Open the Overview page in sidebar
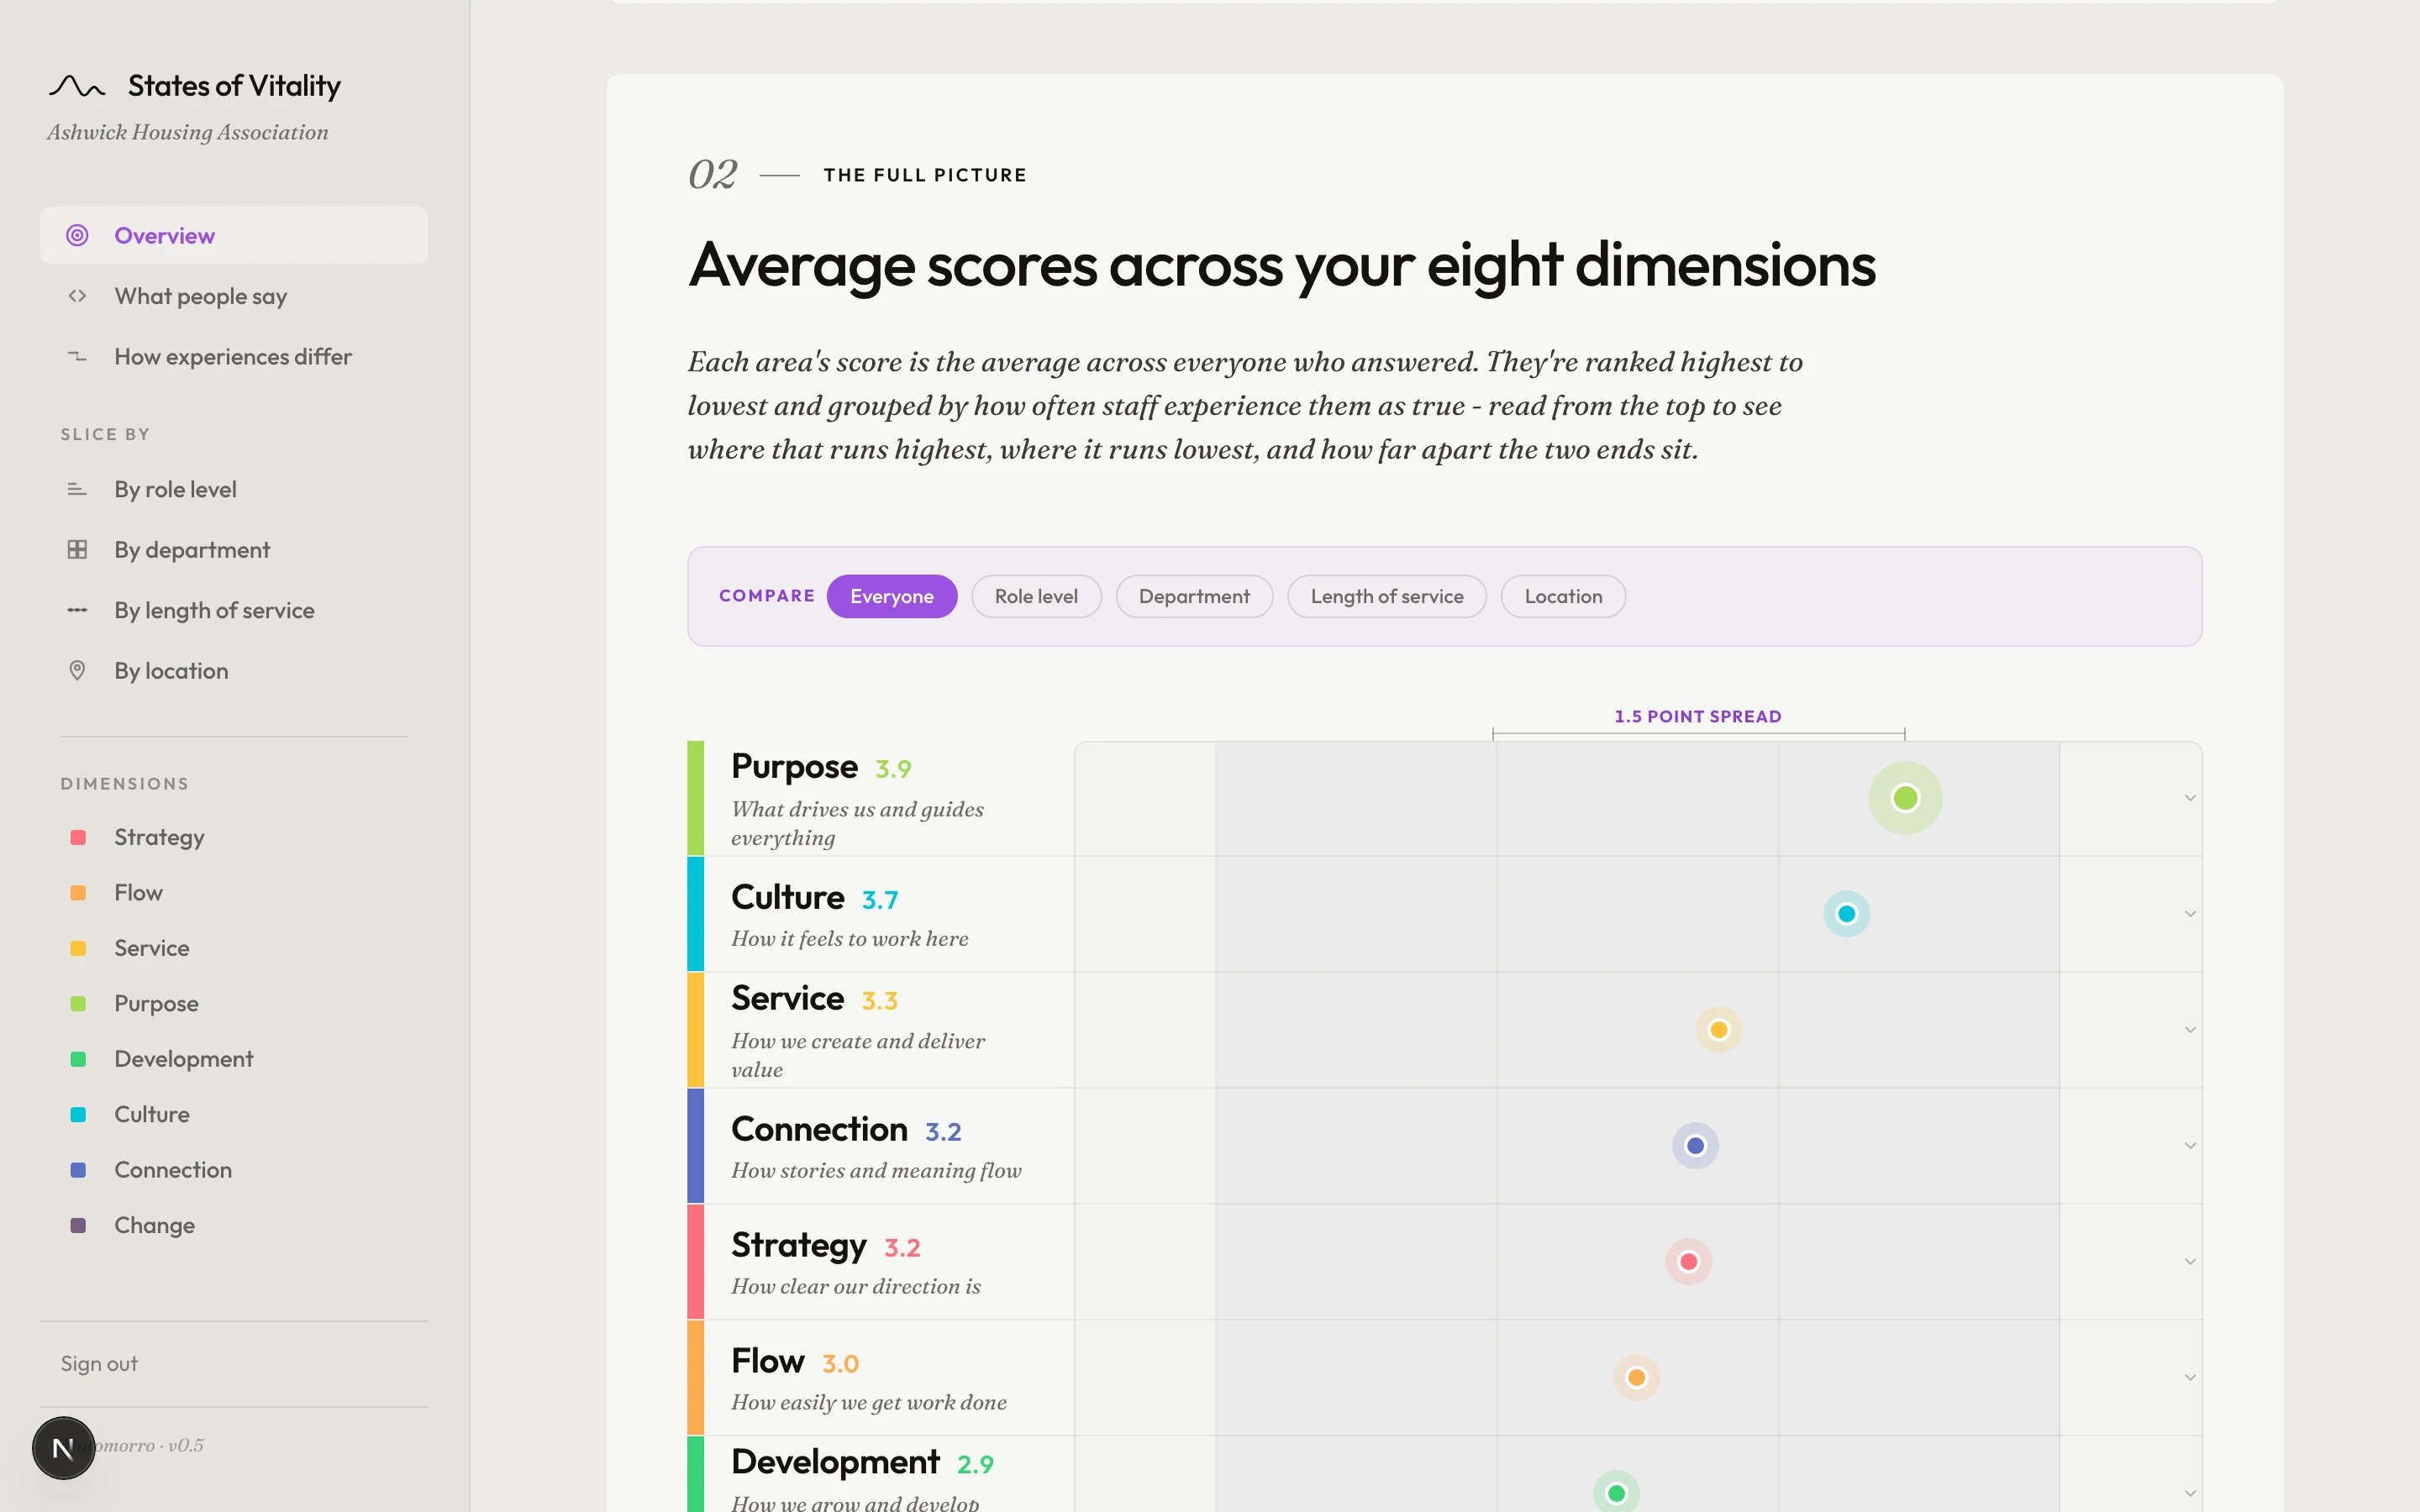The image size is (2420, 1512). pyautogui.click(x=234, y=235)
